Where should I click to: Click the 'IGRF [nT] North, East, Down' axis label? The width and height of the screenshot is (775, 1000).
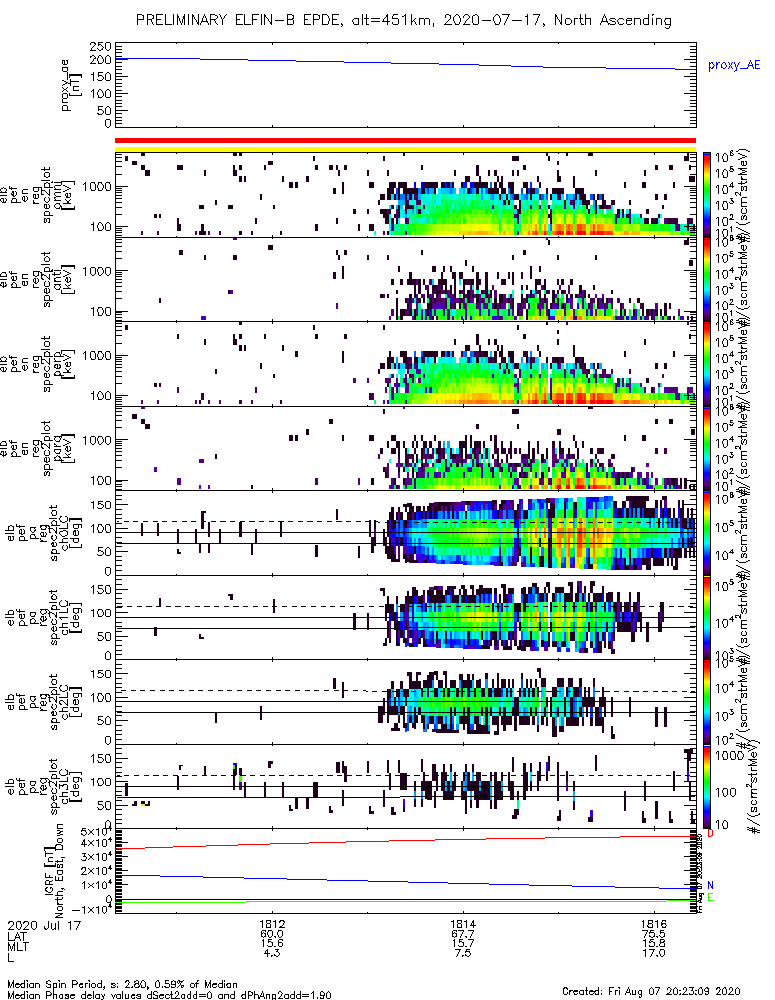click(55, 869)
